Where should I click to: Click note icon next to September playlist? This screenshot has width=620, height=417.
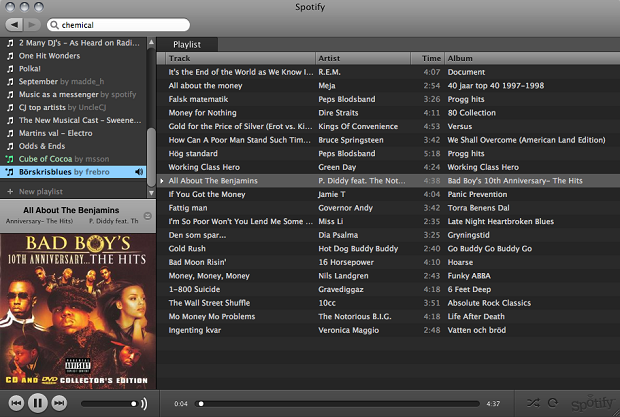tap(10, 81)
